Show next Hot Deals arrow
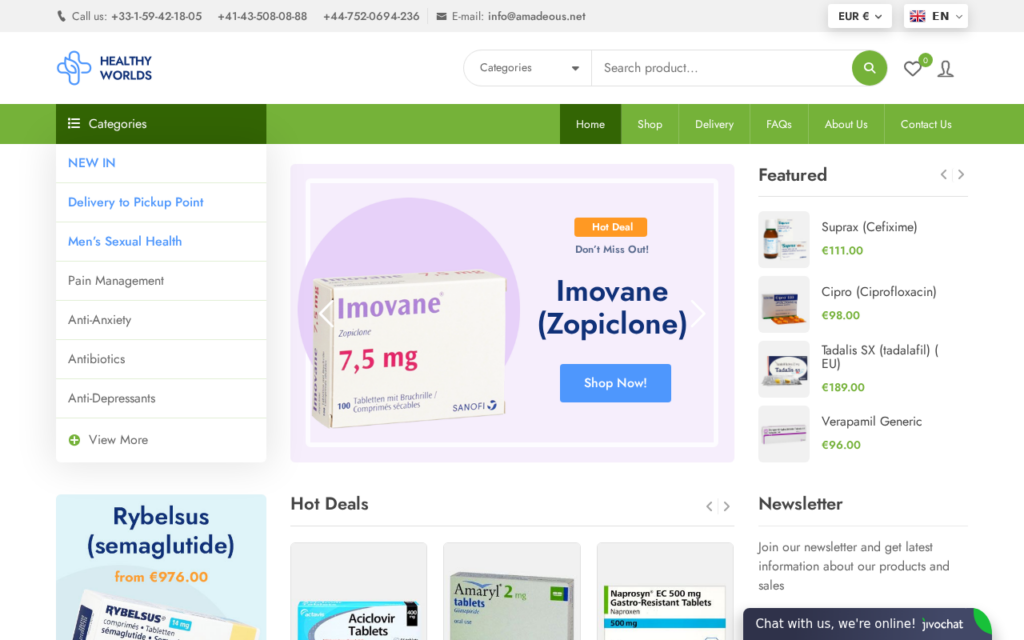 pyautogui.click(x=726, y=506)
